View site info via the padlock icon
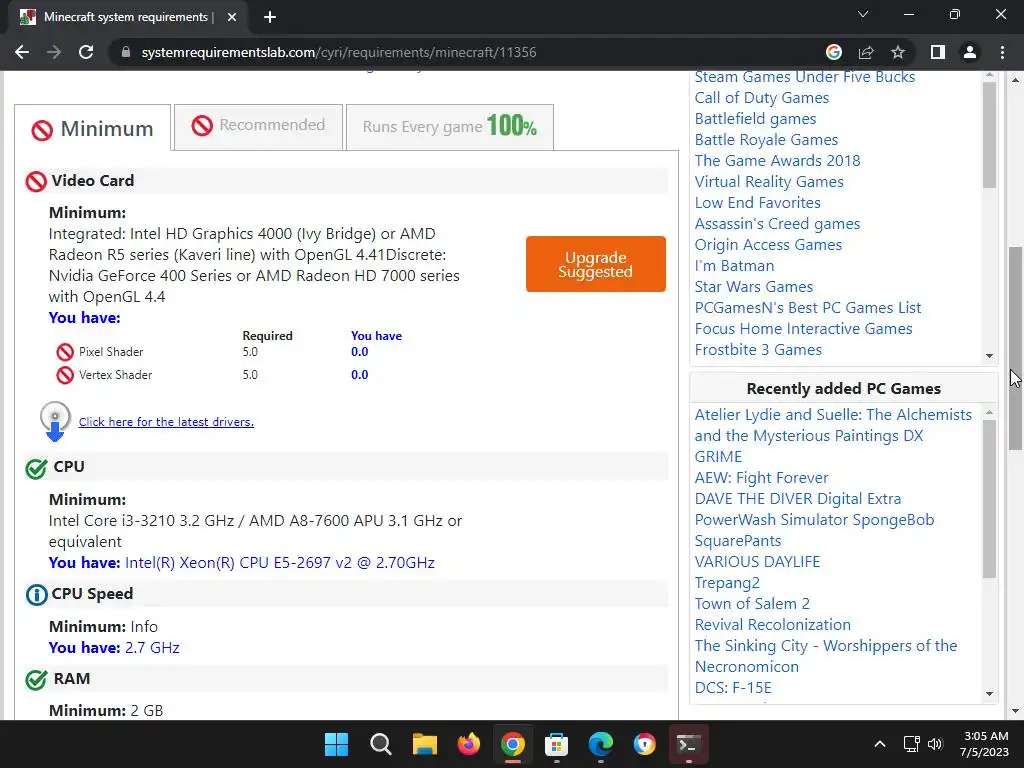 tap(126, 52)
